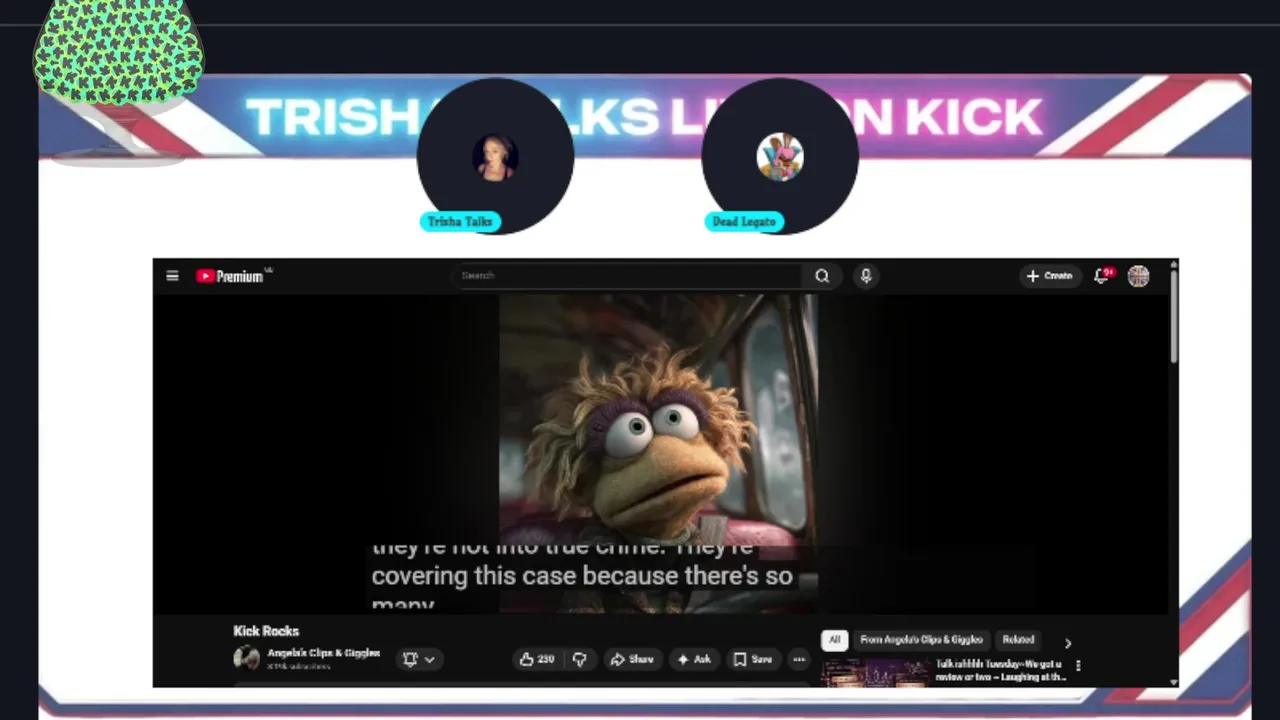Save the video to a playlist
The height and width of the screenshot is (720, 1280).
(753, 659)
